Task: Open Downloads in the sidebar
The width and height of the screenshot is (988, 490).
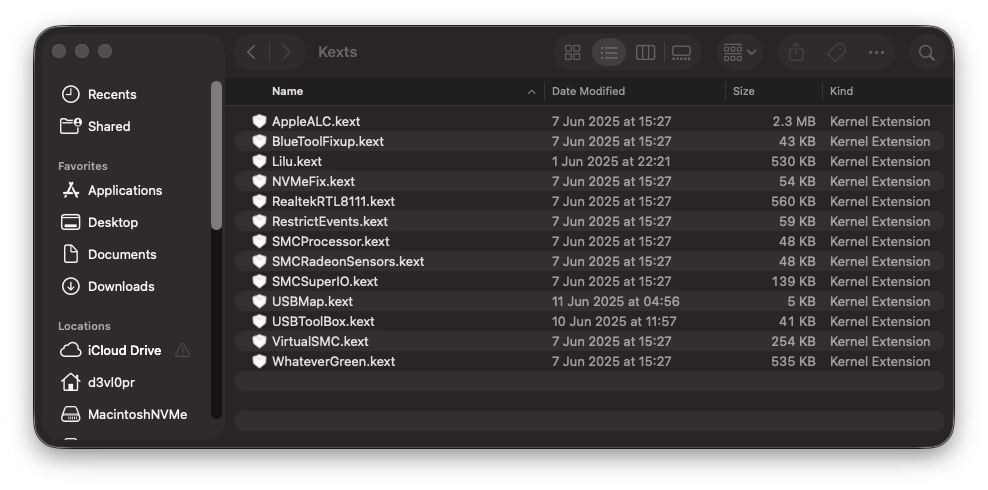Action: click(x=121, y=287)
